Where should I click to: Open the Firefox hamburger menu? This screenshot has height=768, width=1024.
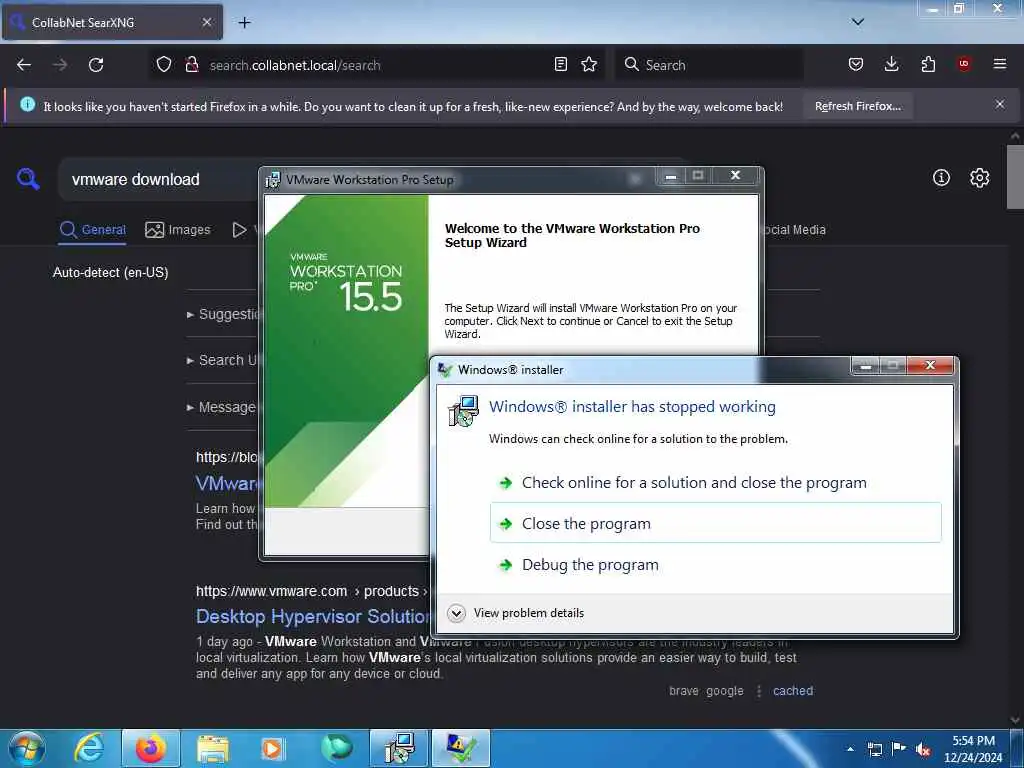[1000, 65]
